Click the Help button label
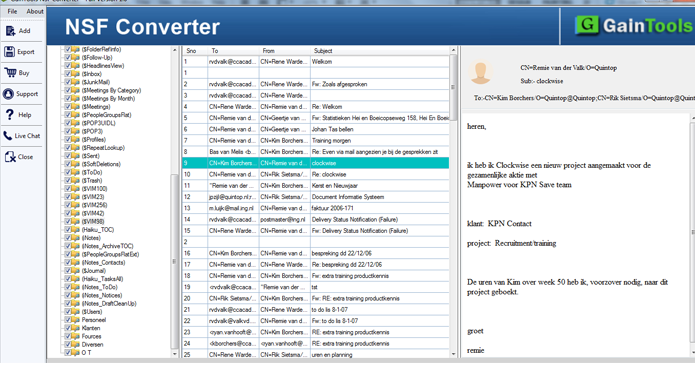The width and height of the screenshot is (695, 366). [x=25, y=115]
